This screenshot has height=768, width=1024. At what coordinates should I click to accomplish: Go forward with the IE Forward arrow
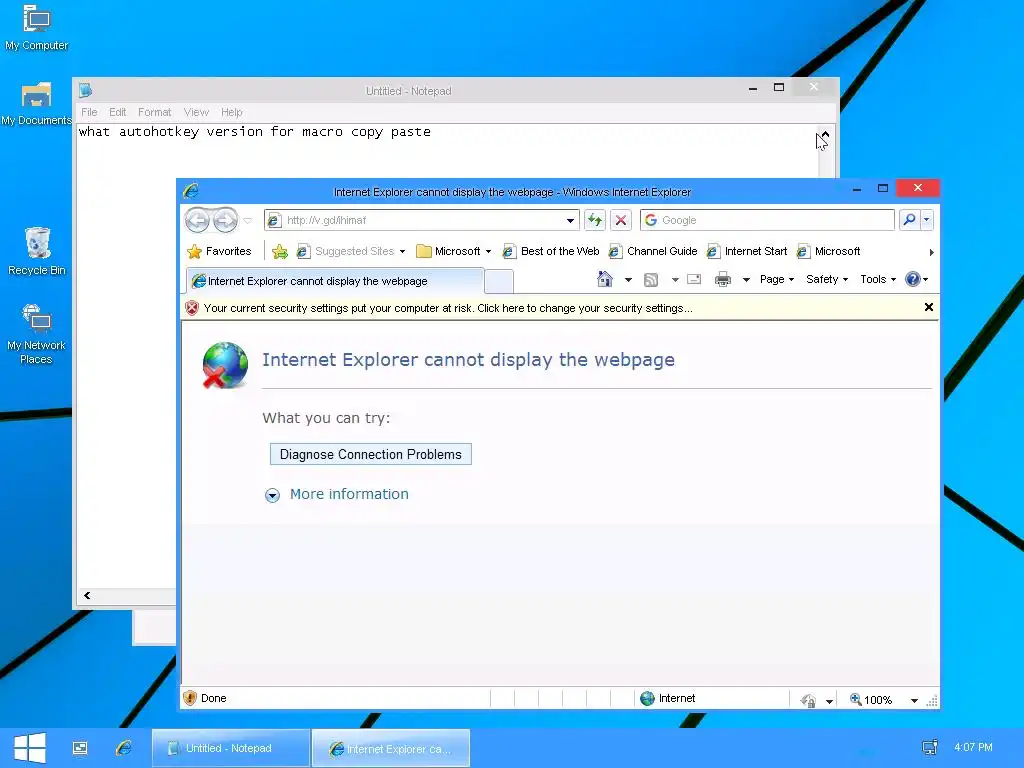tap(225, 221)
